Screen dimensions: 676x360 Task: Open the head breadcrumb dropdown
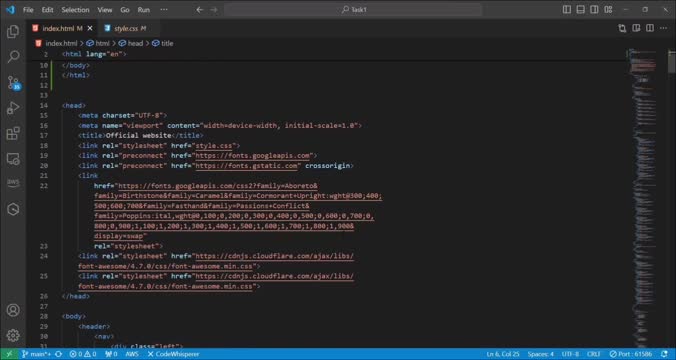click(x=131, y=43)
